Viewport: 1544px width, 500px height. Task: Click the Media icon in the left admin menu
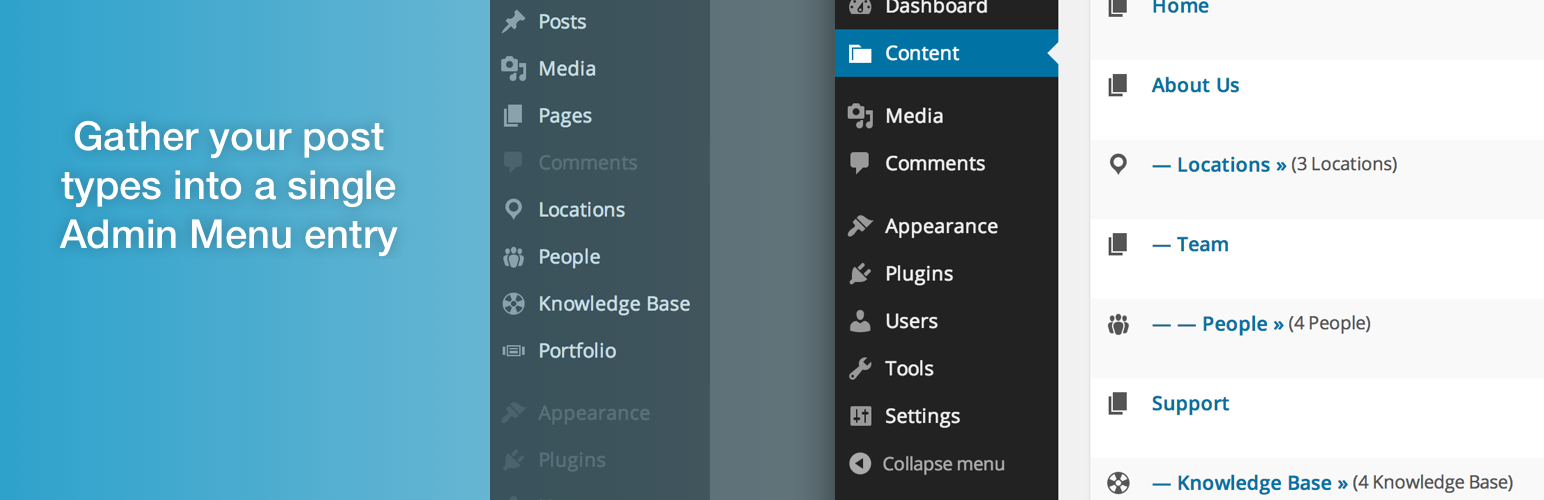tap(513, 68)
